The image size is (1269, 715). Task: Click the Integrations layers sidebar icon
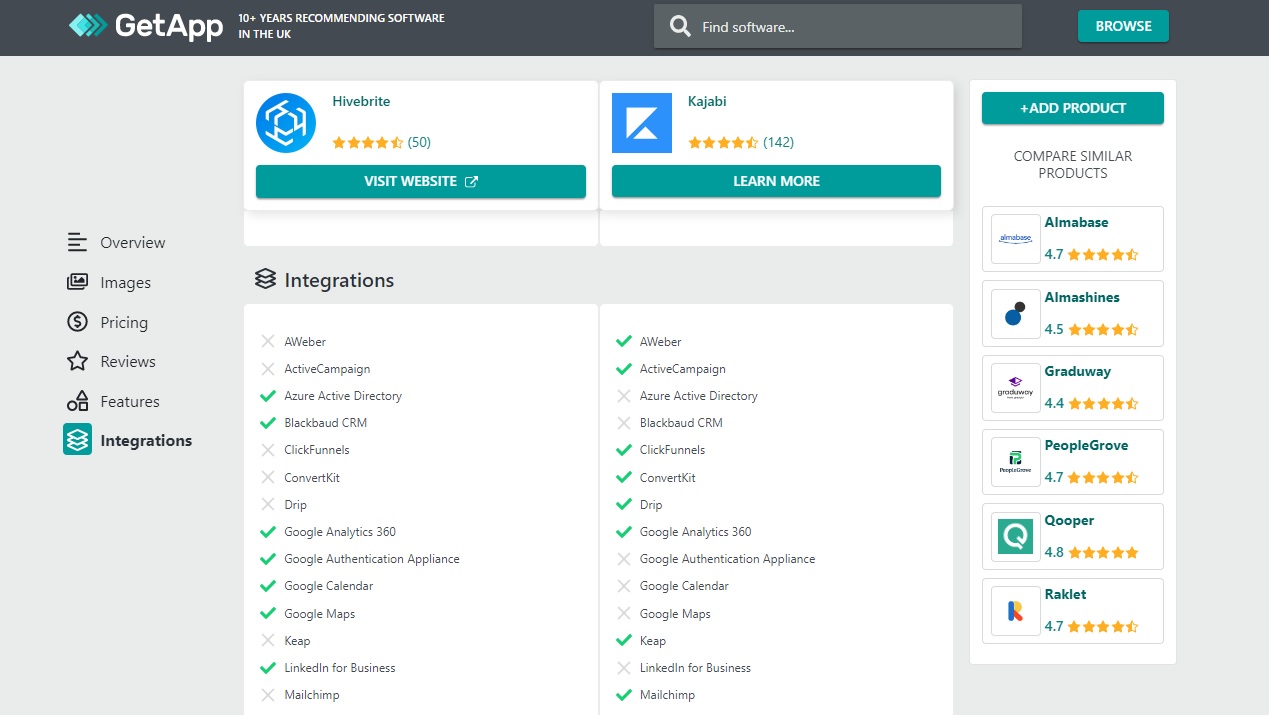click(77, 440)
